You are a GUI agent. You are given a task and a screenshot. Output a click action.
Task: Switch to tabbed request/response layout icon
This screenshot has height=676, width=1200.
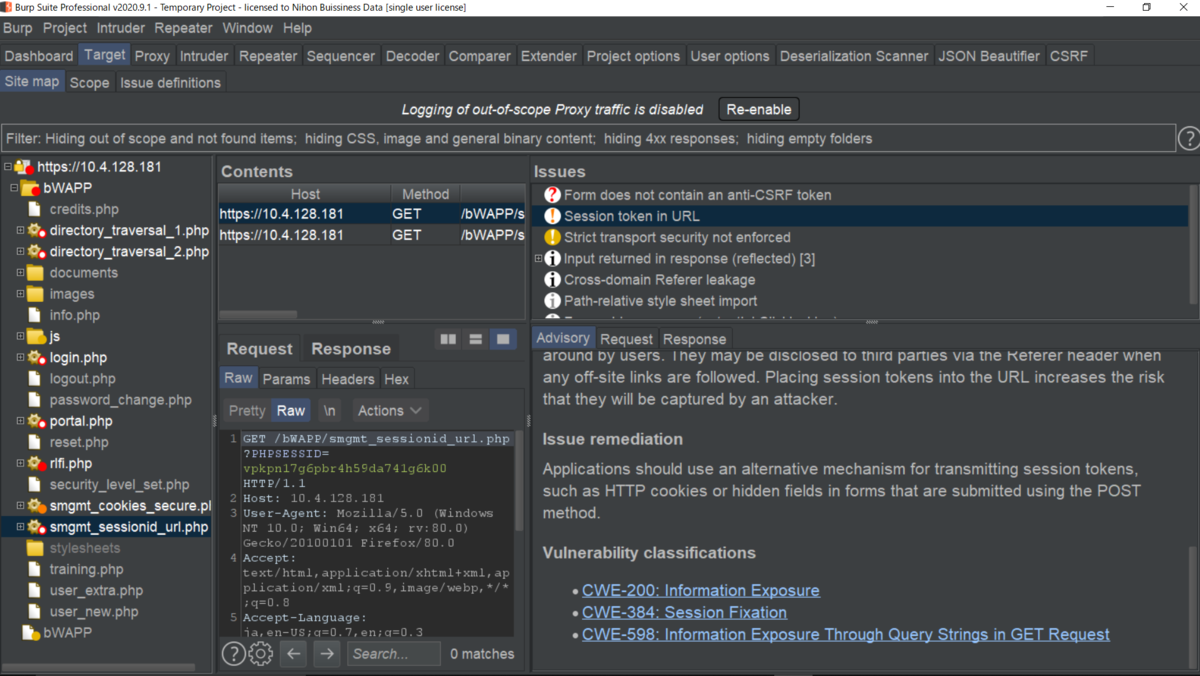[502, 340]
